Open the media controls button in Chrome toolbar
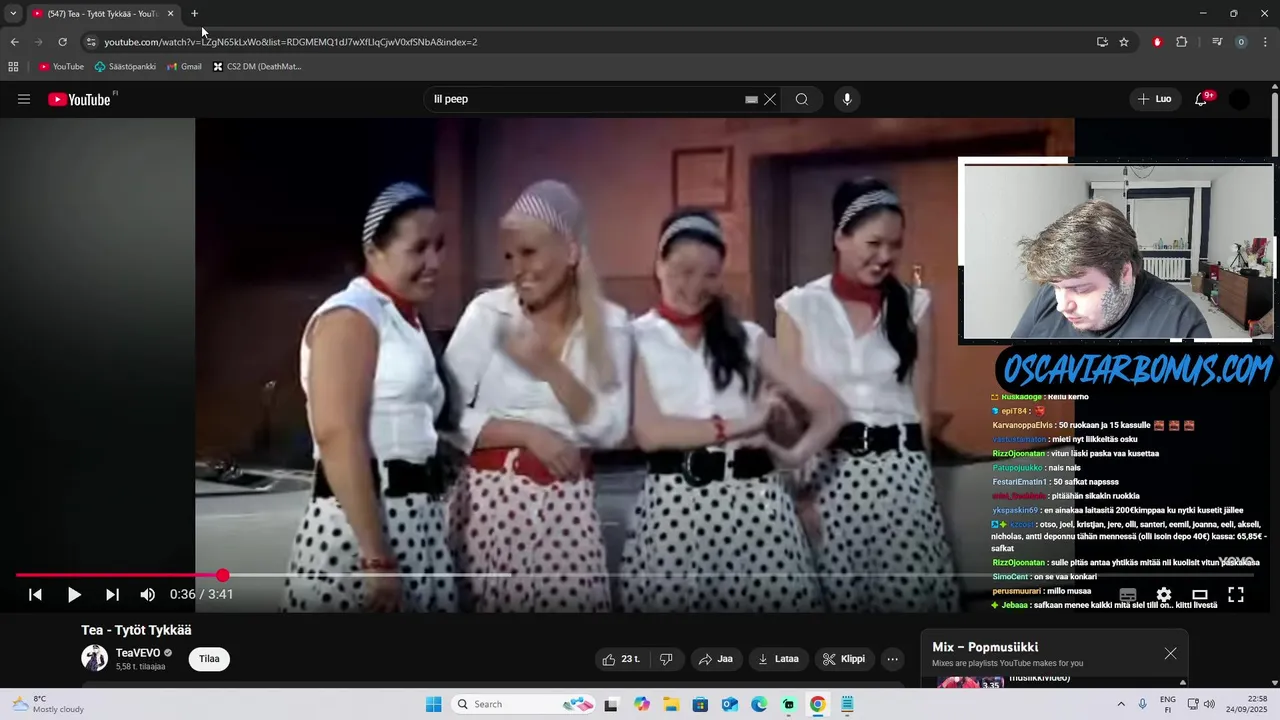Screen dimensions: 1280x720 tap(1217, 42)
